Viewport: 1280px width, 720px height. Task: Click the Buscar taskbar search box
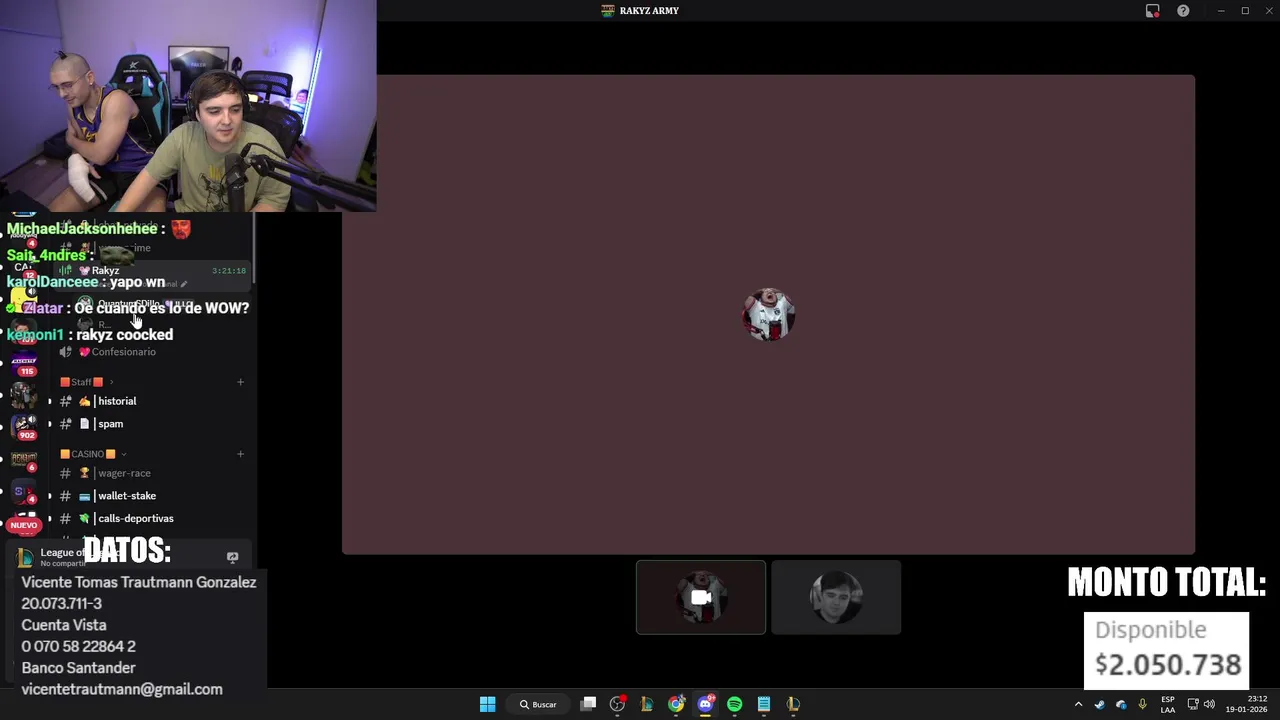[x=539, y=704]
